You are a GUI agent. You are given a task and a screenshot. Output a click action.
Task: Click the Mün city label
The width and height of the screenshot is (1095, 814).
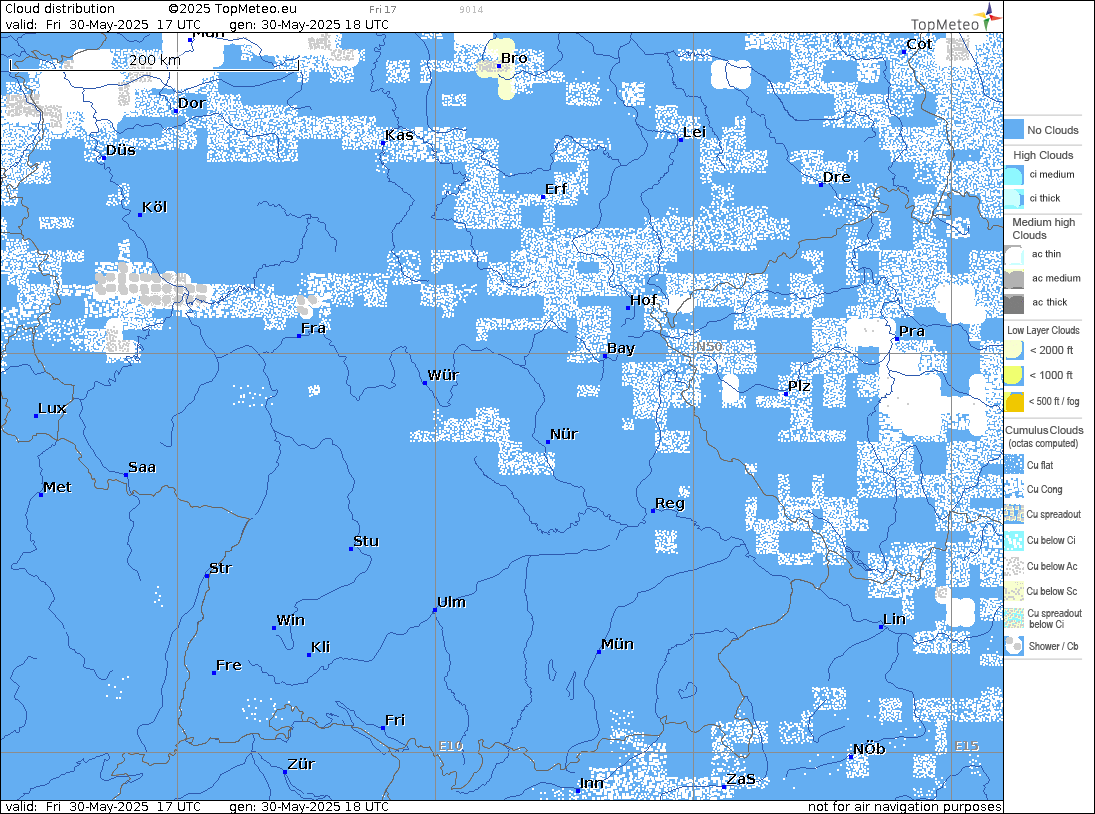click(x=617, y=644)
